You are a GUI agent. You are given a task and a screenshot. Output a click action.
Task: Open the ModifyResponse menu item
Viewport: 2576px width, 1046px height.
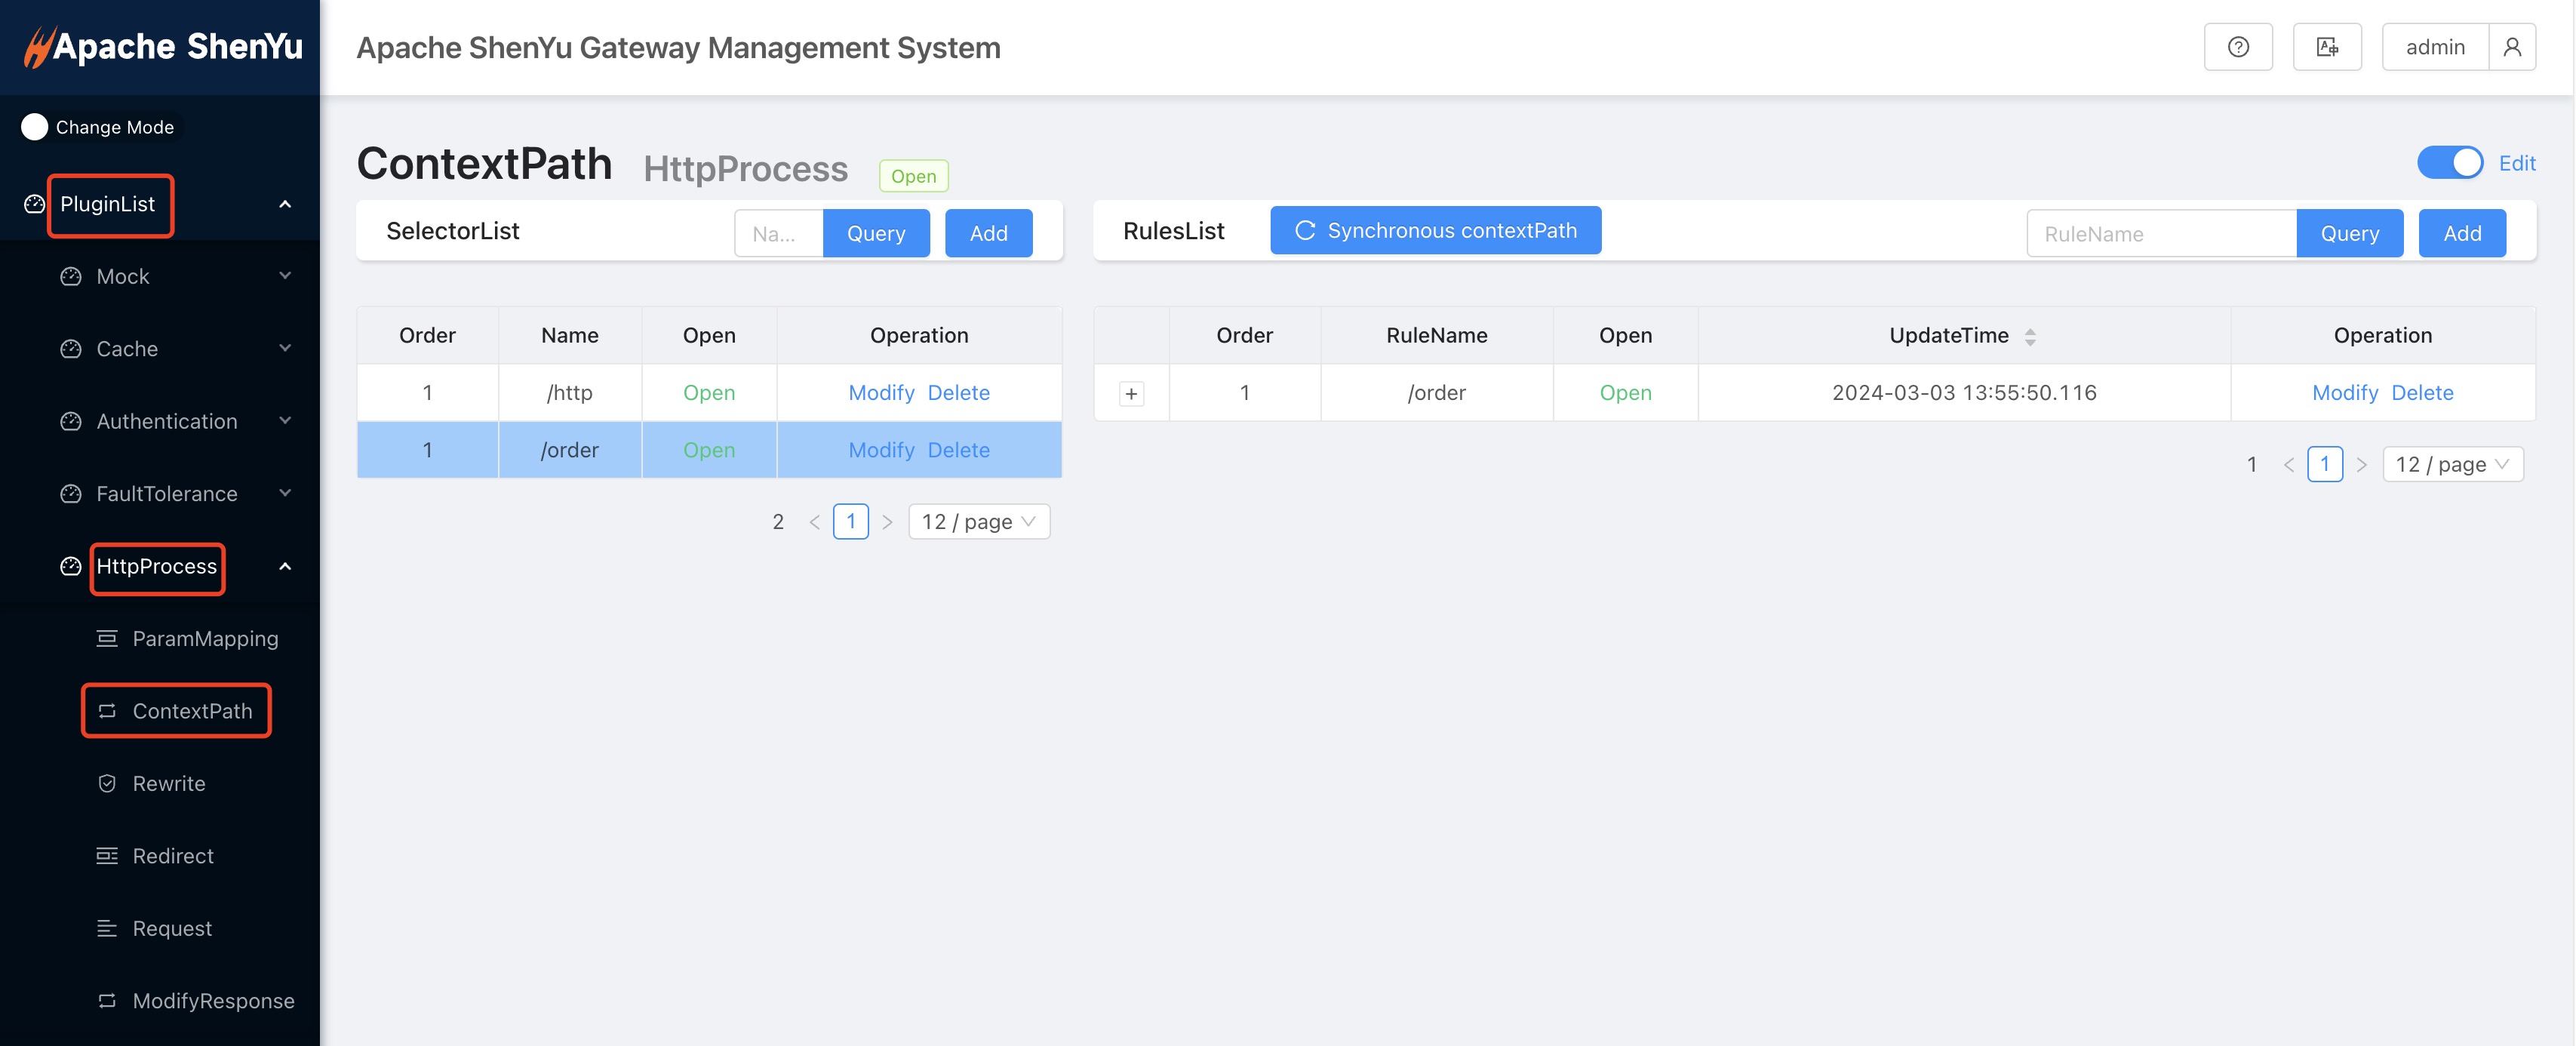213,1001
